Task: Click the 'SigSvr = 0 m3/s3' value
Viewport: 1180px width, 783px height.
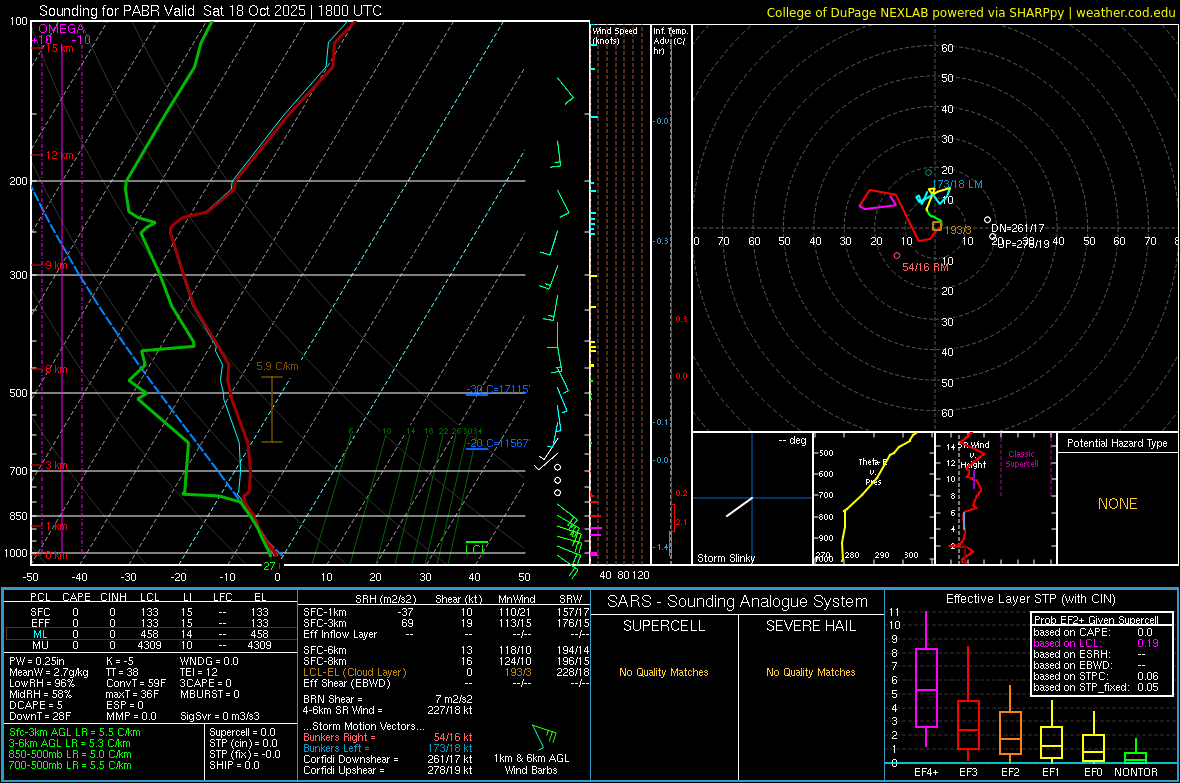Action: [x=220, y=716]
